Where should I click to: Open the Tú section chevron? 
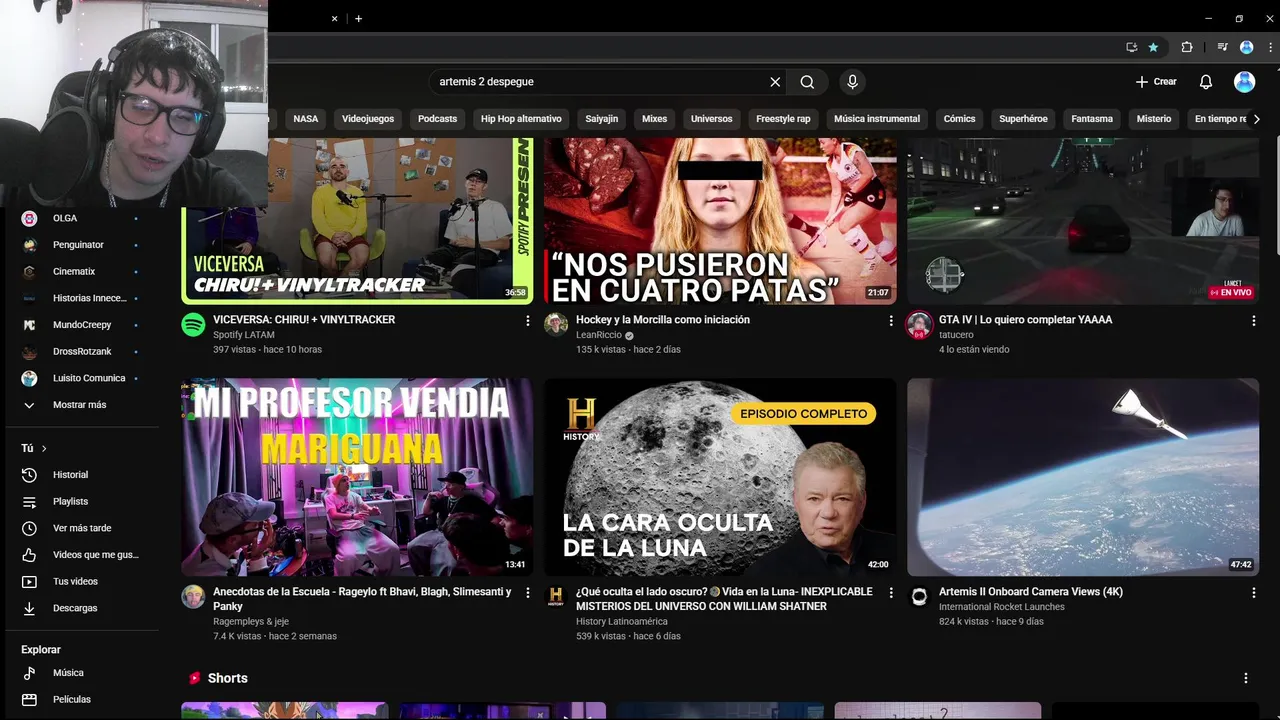(x=44, y=448)
